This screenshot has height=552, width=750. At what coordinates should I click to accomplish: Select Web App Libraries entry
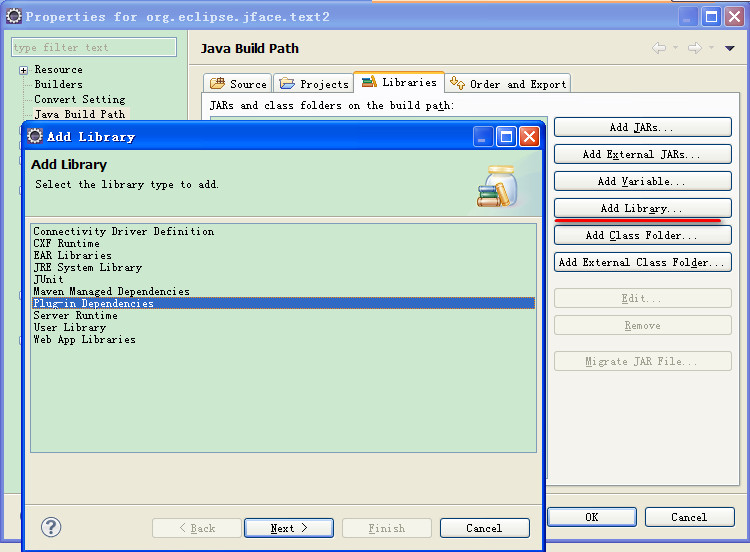(x=283, y=339)
